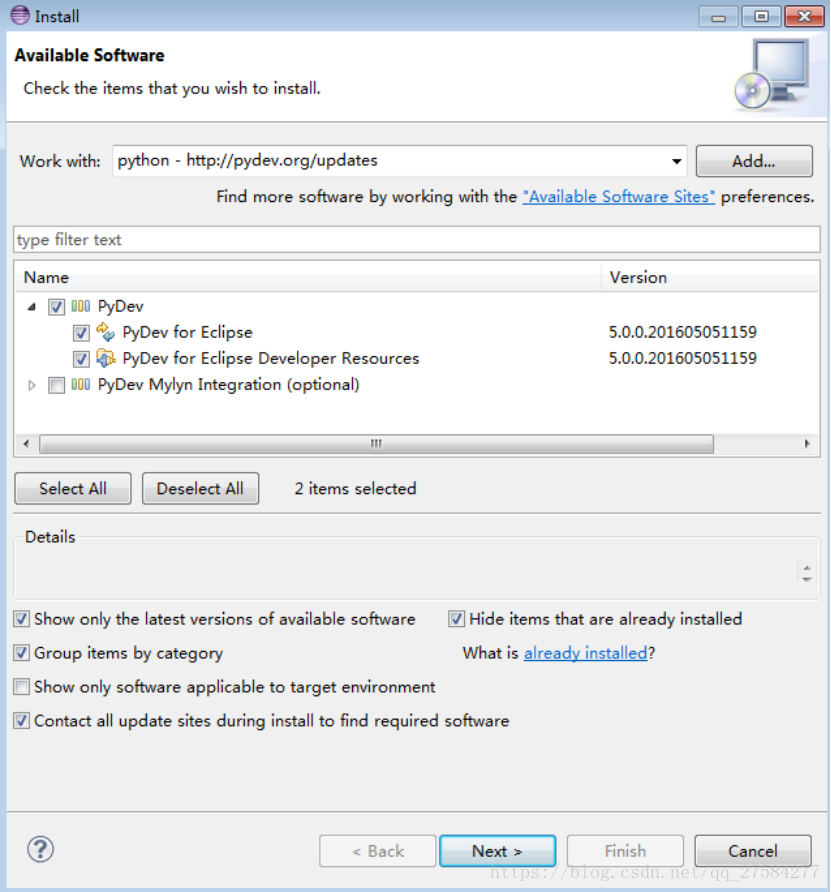
Task: Click the Version column header
Action: click(x=710, y=277)
